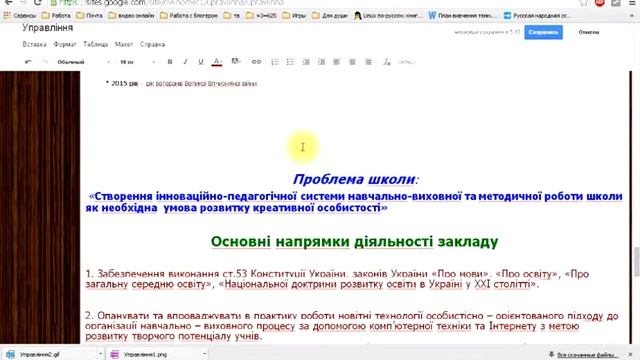Open the text color picker
This screenshot has height=360, width=640.
click(x=217, y=62)
